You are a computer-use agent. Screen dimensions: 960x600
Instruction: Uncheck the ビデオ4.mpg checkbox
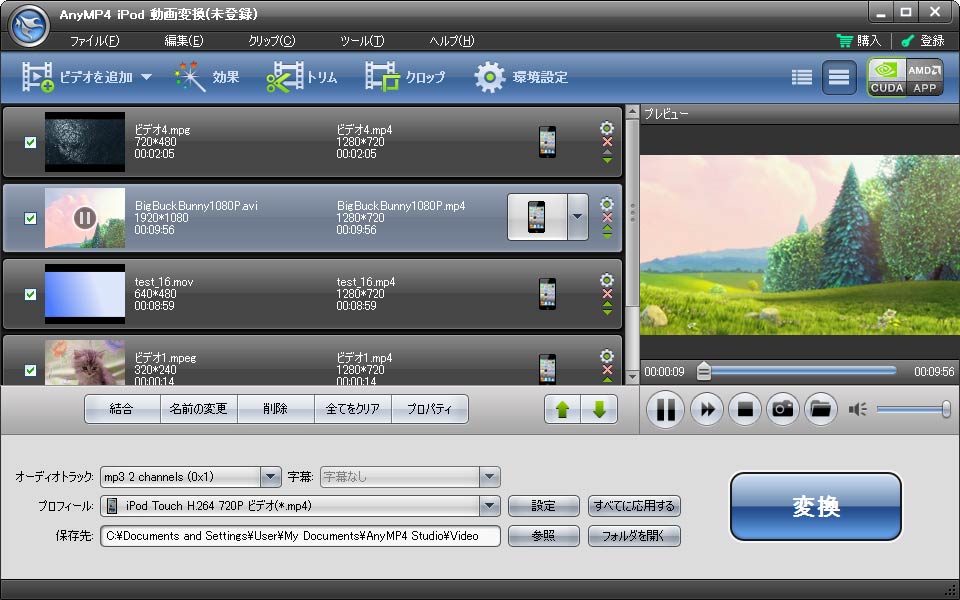(x=30, y=142)
